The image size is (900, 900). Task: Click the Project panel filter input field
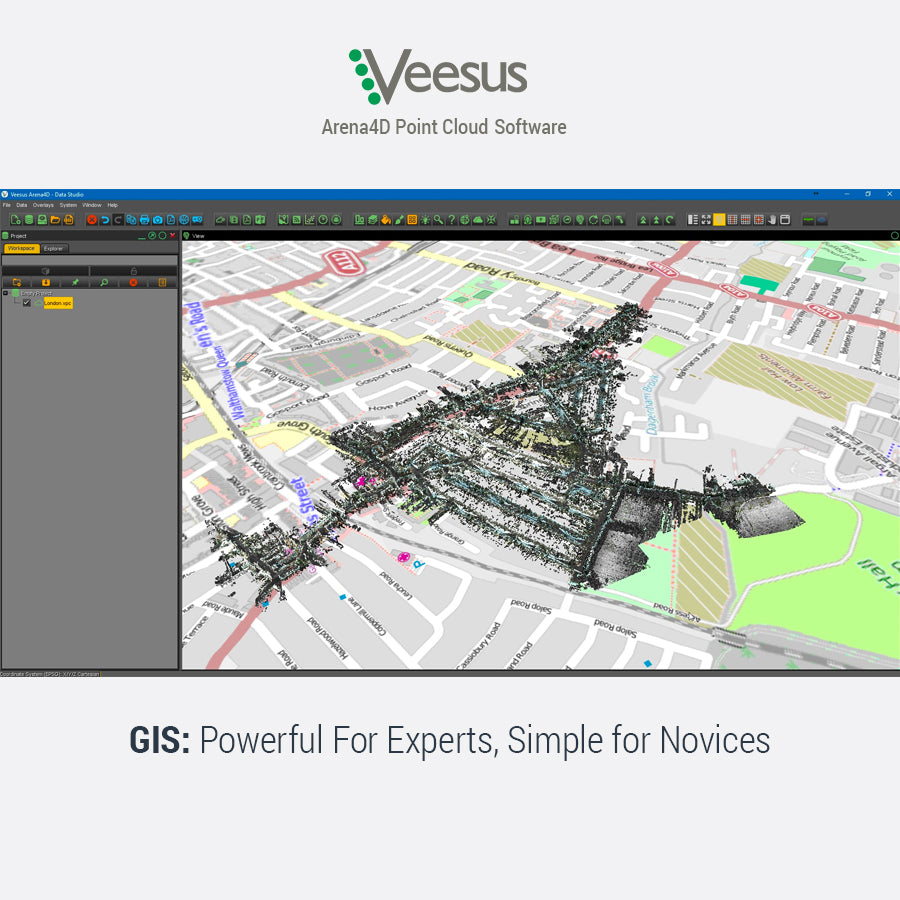[90, 261]
